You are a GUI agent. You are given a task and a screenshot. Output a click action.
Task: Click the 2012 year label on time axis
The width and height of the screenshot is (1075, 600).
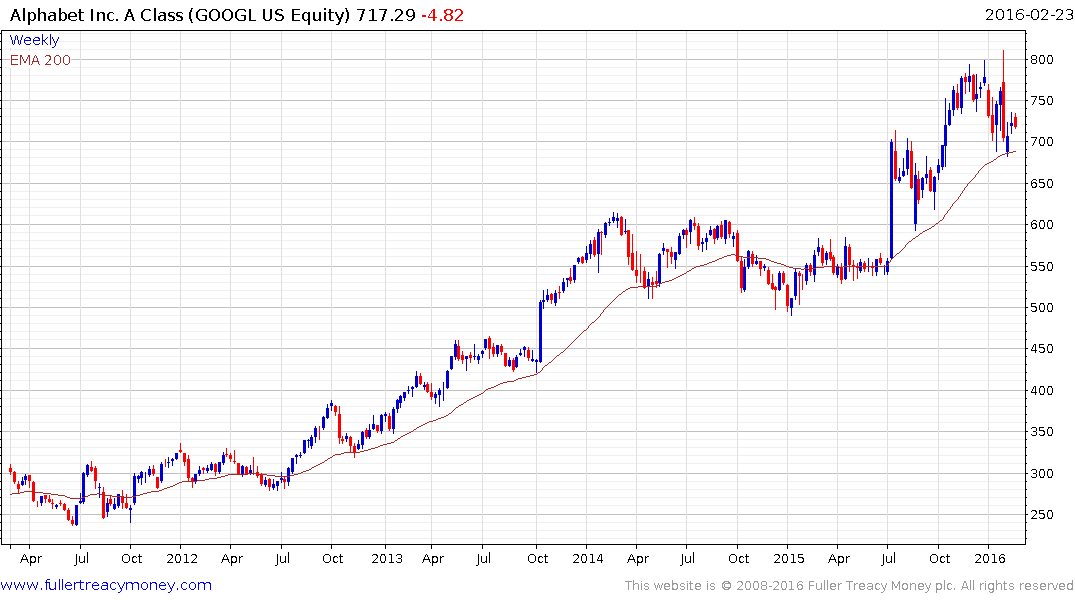point(182,559)
